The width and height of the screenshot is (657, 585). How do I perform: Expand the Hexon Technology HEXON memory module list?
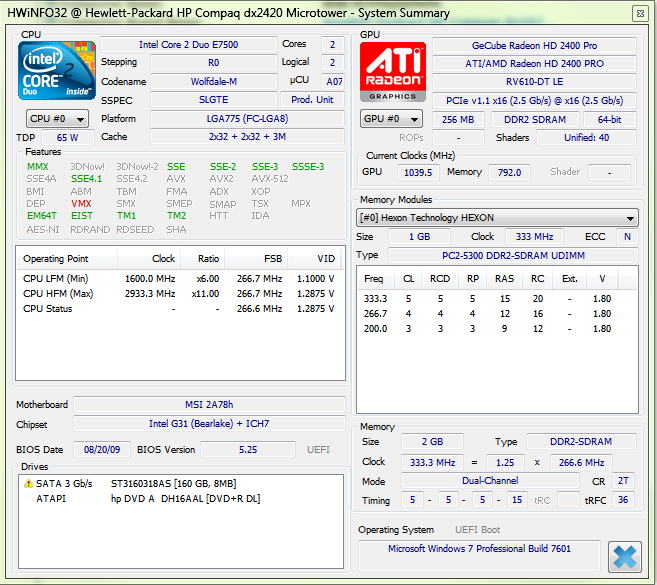(497, 218)
